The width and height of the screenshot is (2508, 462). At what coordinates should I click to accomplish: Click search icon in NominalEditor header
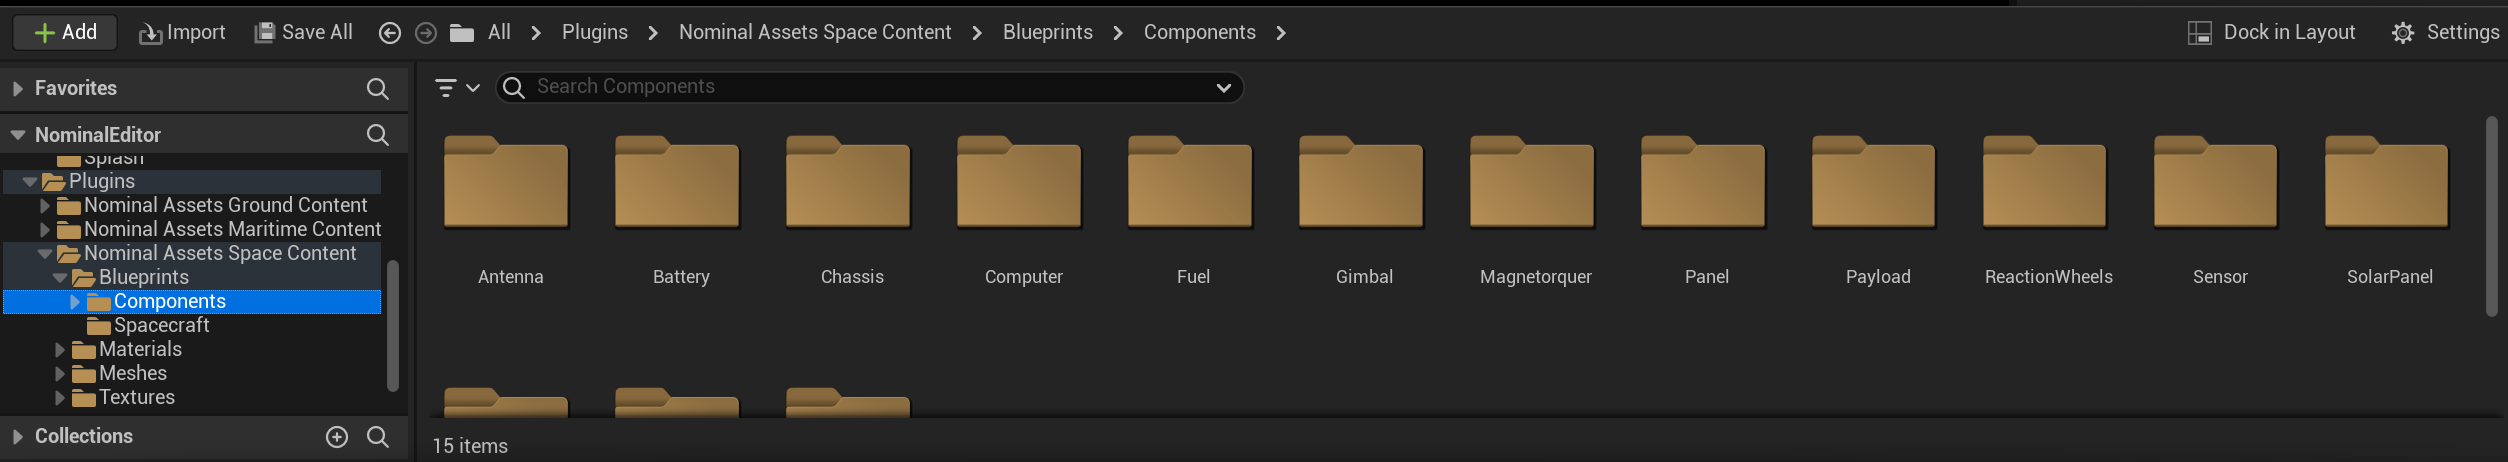pos(377,135)
